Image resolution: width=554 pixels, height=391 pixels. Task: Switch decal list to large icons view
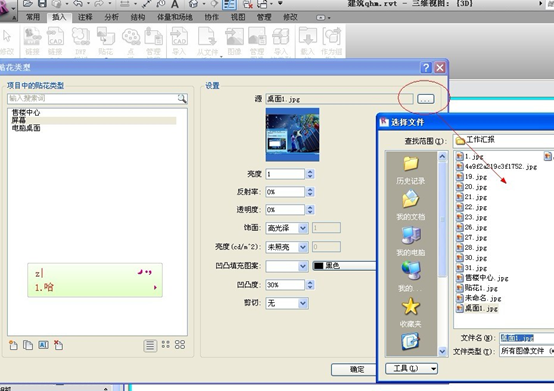pyautogui.click(x=180, y=345)
